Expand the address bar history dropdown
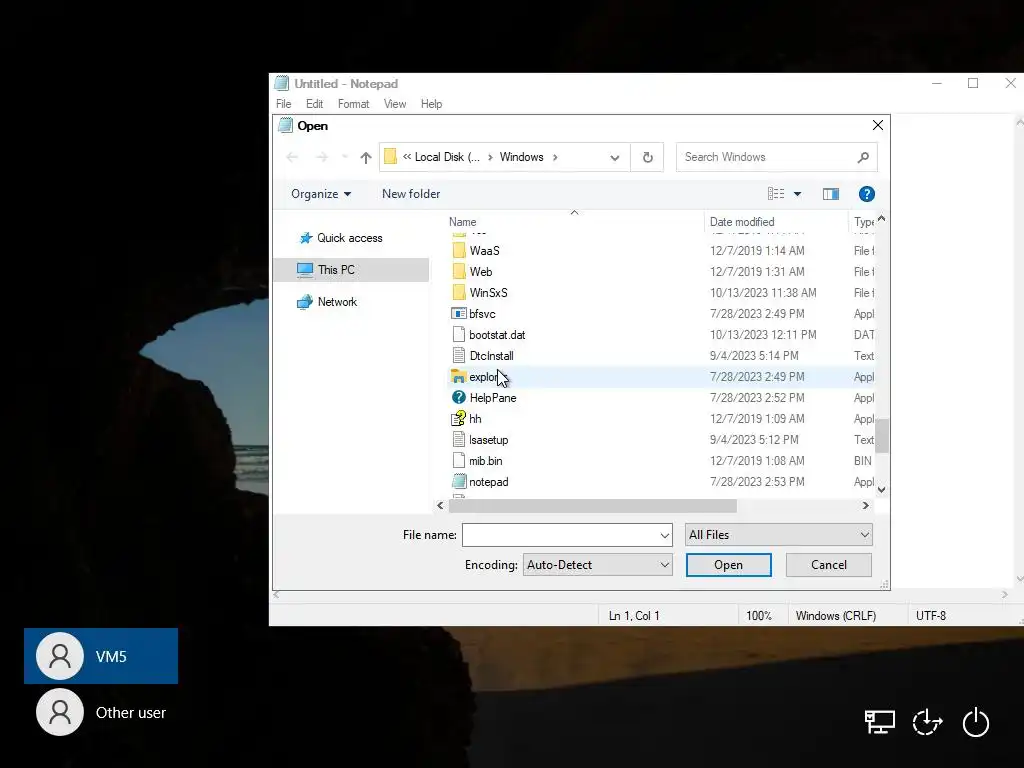1024x768 pixels. (615, 157)
